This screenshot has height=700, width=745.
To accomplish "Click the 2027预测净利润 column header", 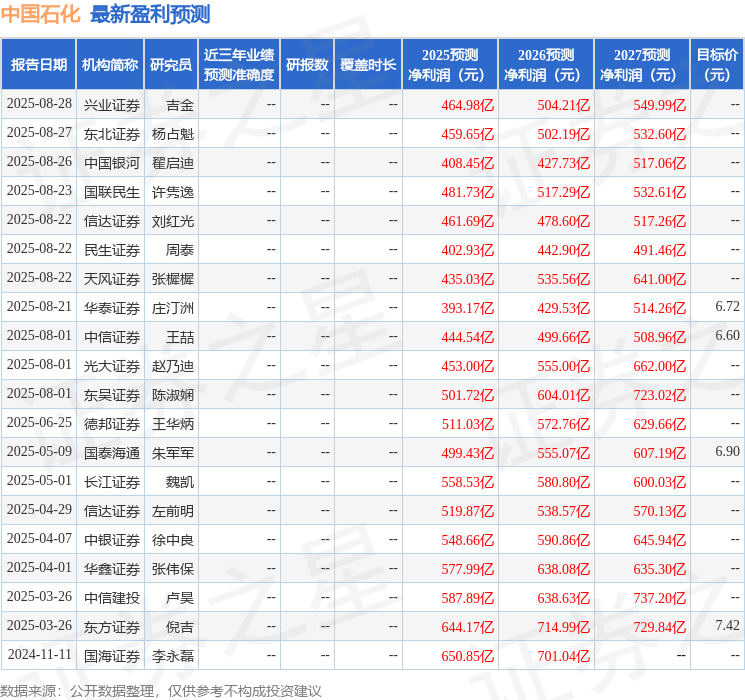I will pos(642,65).
